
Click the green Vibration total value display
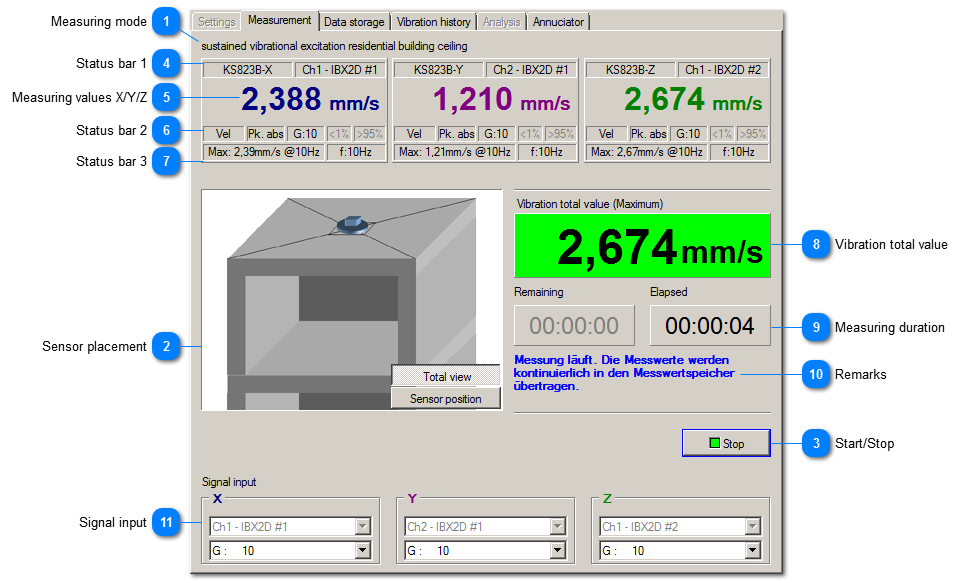(x=642, y=245)
